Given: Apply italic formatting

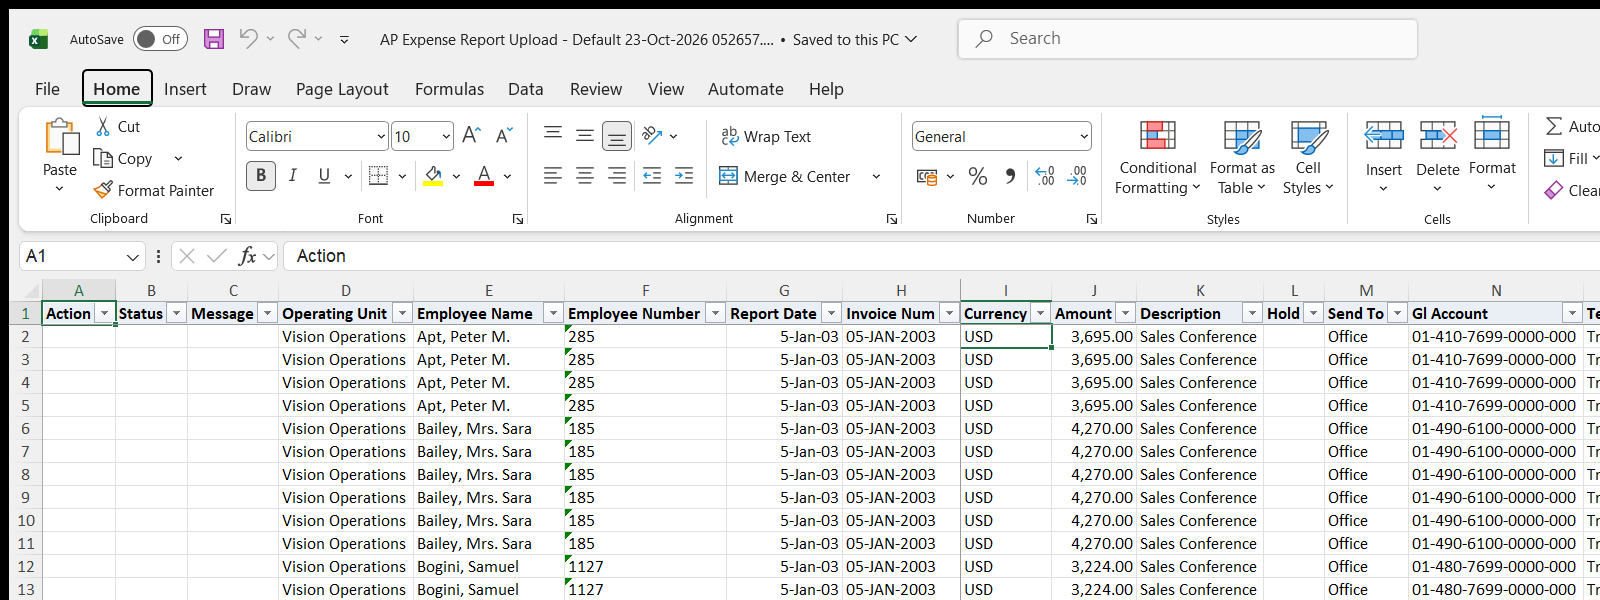Looking at the screenshot, I should pos(293,176).
